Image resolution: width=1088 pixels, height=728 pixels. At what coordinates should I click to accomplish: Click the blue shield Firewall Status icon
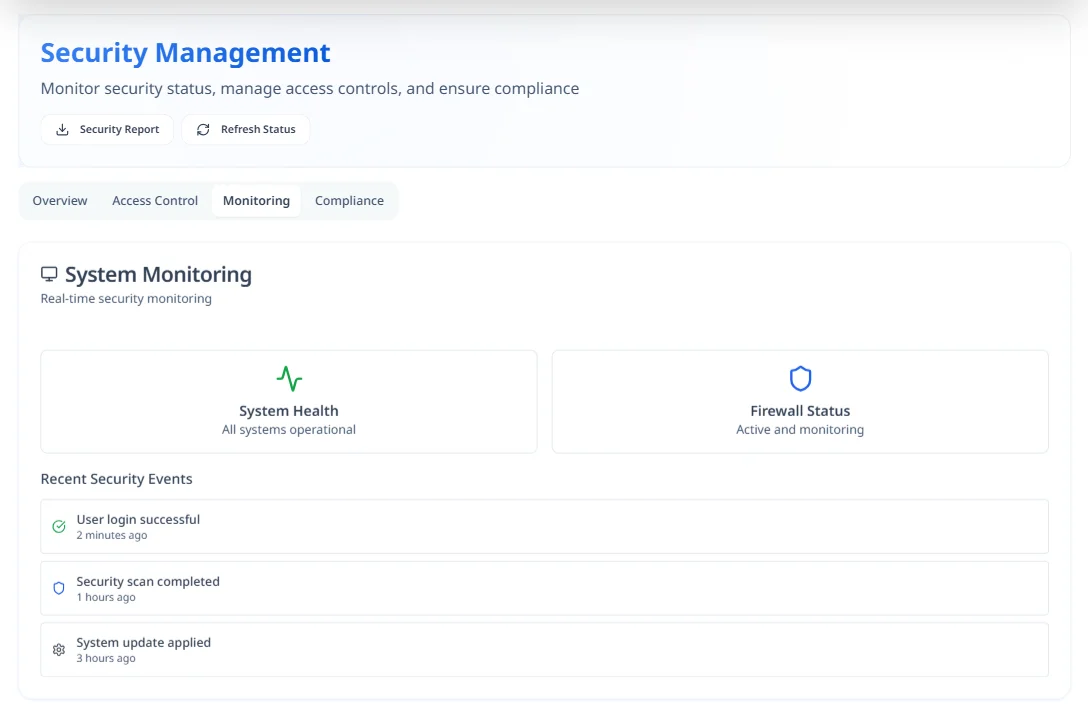(x=800, y=379)
